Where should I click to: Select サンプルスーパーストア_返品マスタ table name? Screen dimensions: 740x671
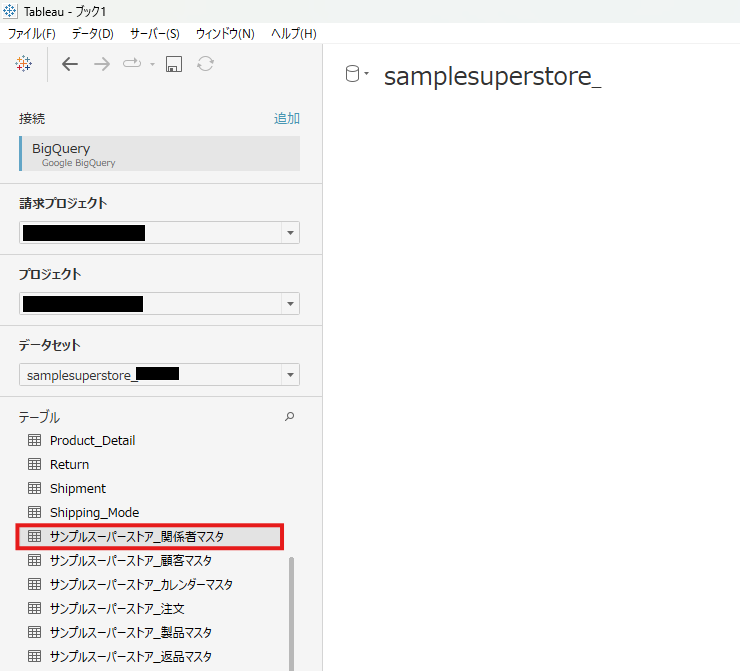[x=131, y=656]
